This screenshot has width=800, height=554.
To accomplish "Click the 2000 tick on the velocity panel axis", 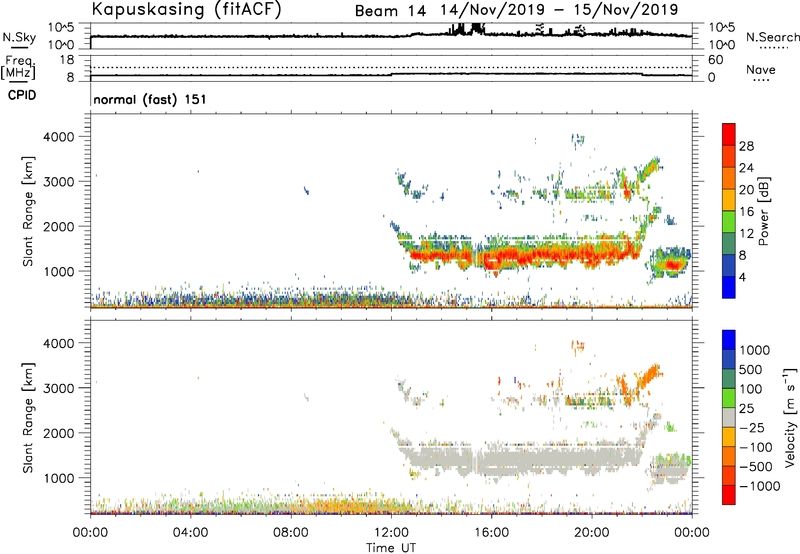I will point(58,433).
